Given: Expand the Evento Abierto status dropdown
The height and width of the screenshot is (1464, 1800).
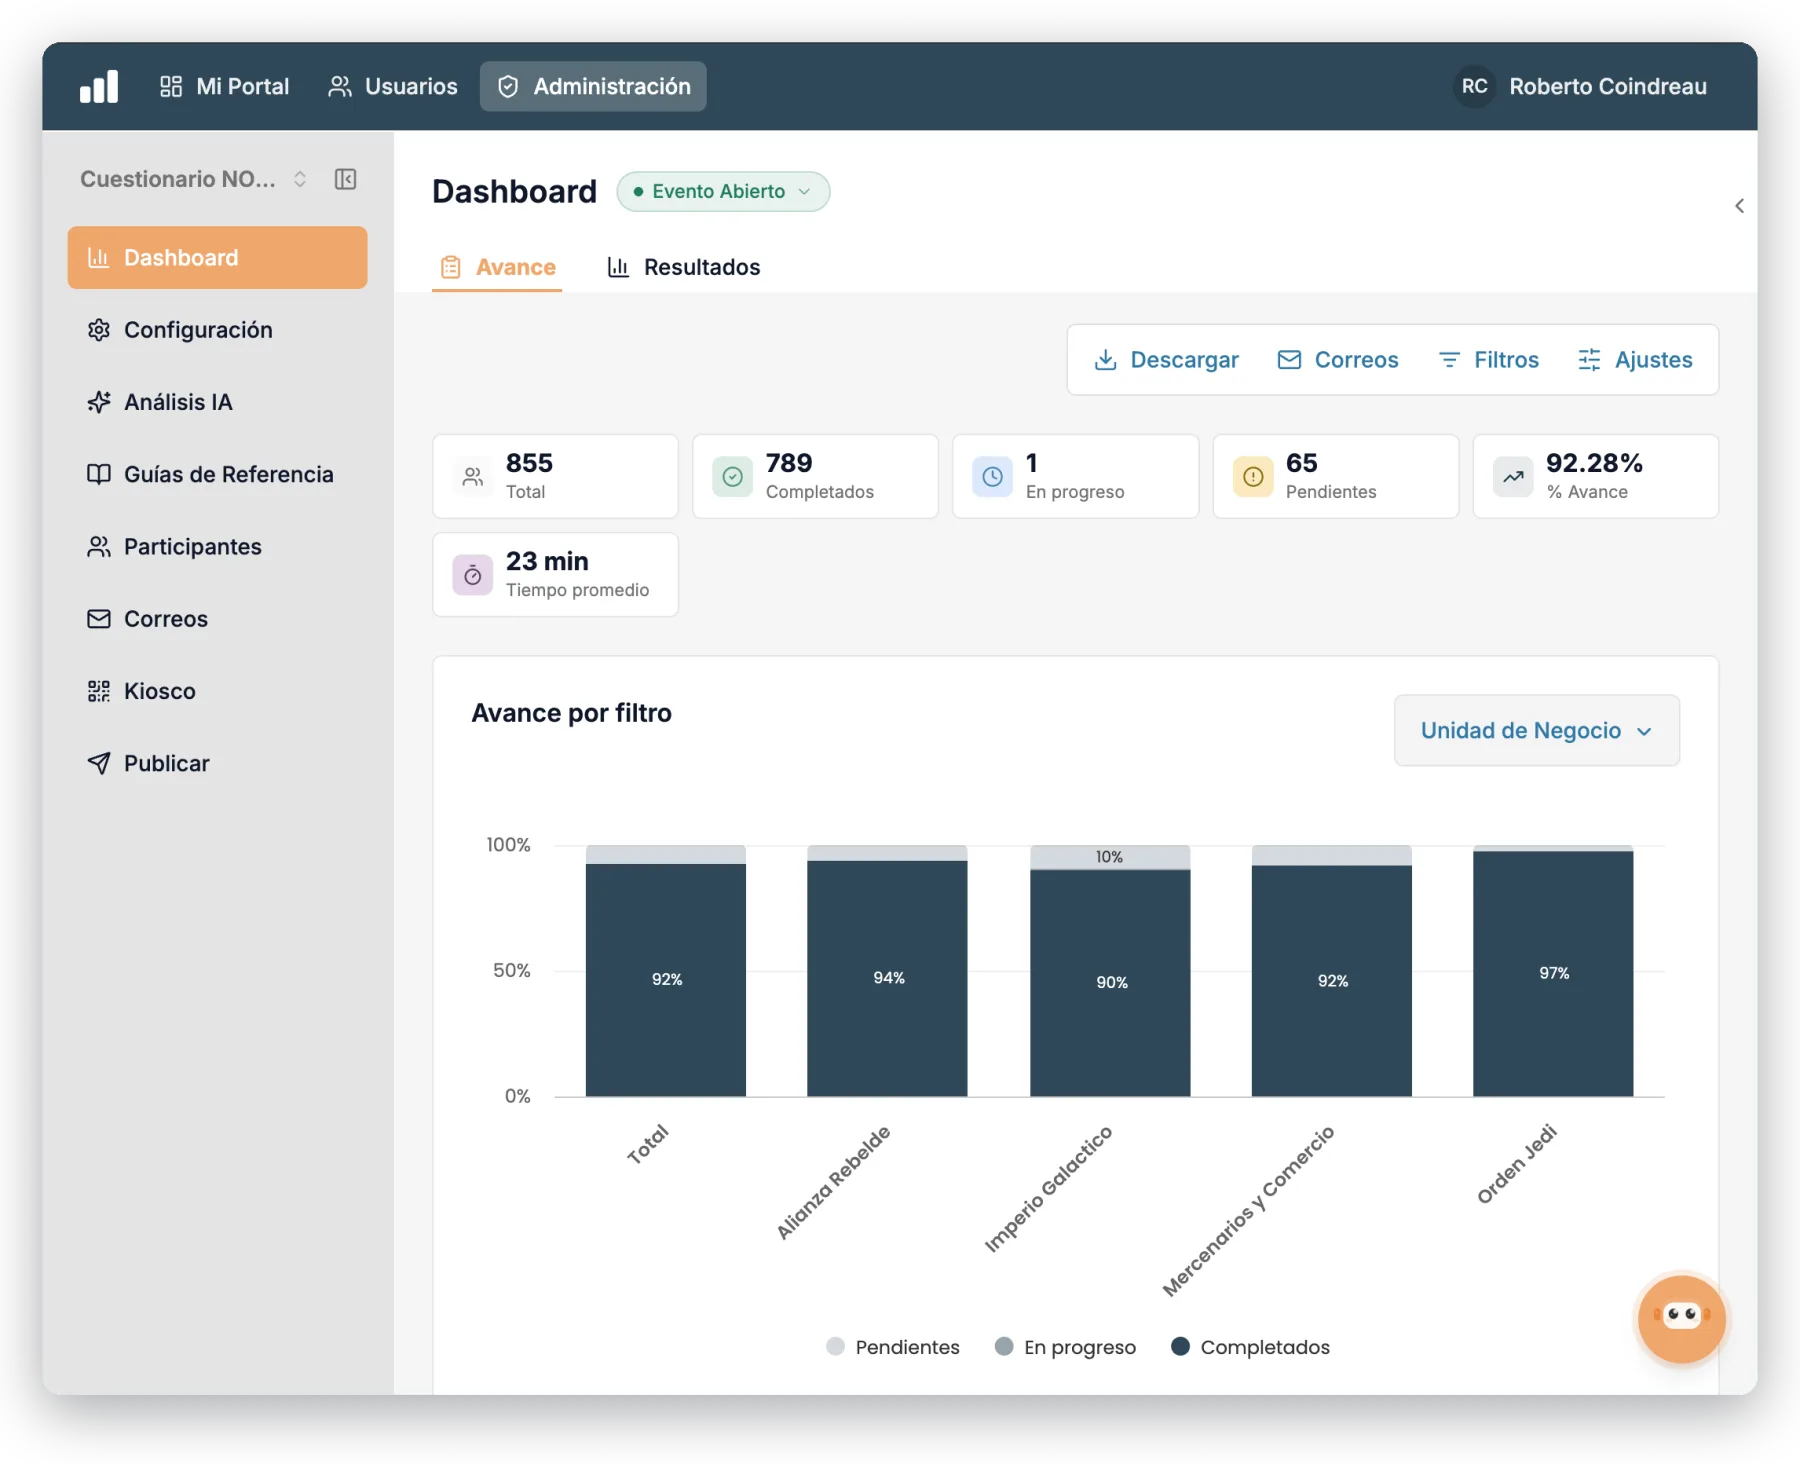Looking at the screenshot, I should (723, 192).
